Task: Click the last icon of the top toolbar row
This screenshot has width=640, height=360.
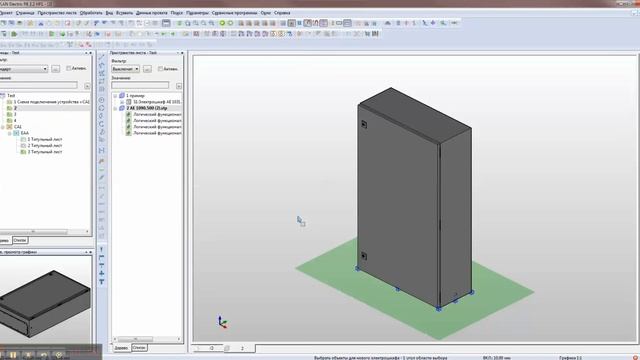Action: point(454,23)
